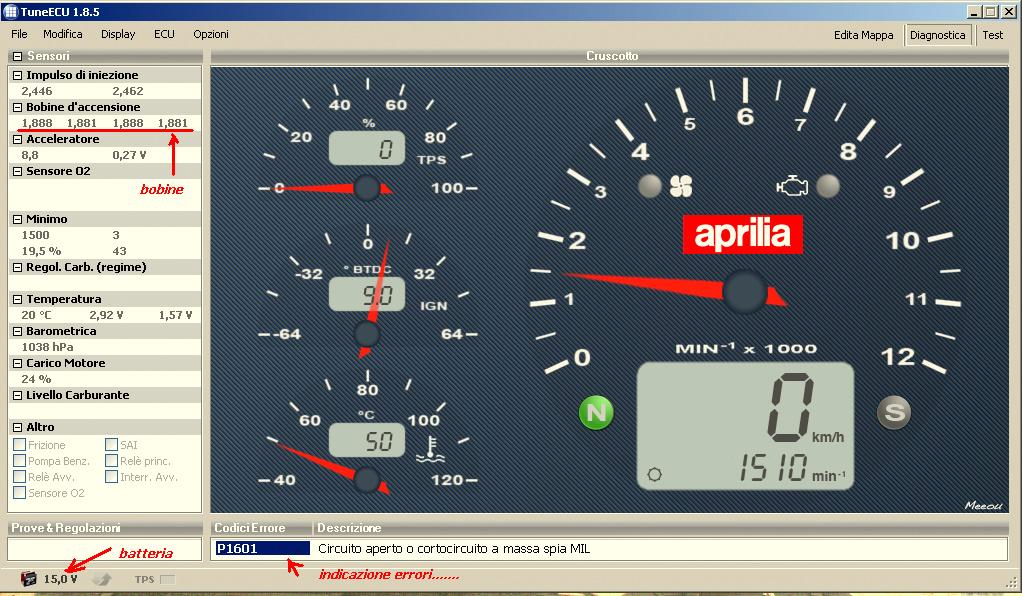This screenshot has width=1022, height=596.
Task: Collapse the Sensori panel
Action: pyautogui.click(x=18, y=56)
